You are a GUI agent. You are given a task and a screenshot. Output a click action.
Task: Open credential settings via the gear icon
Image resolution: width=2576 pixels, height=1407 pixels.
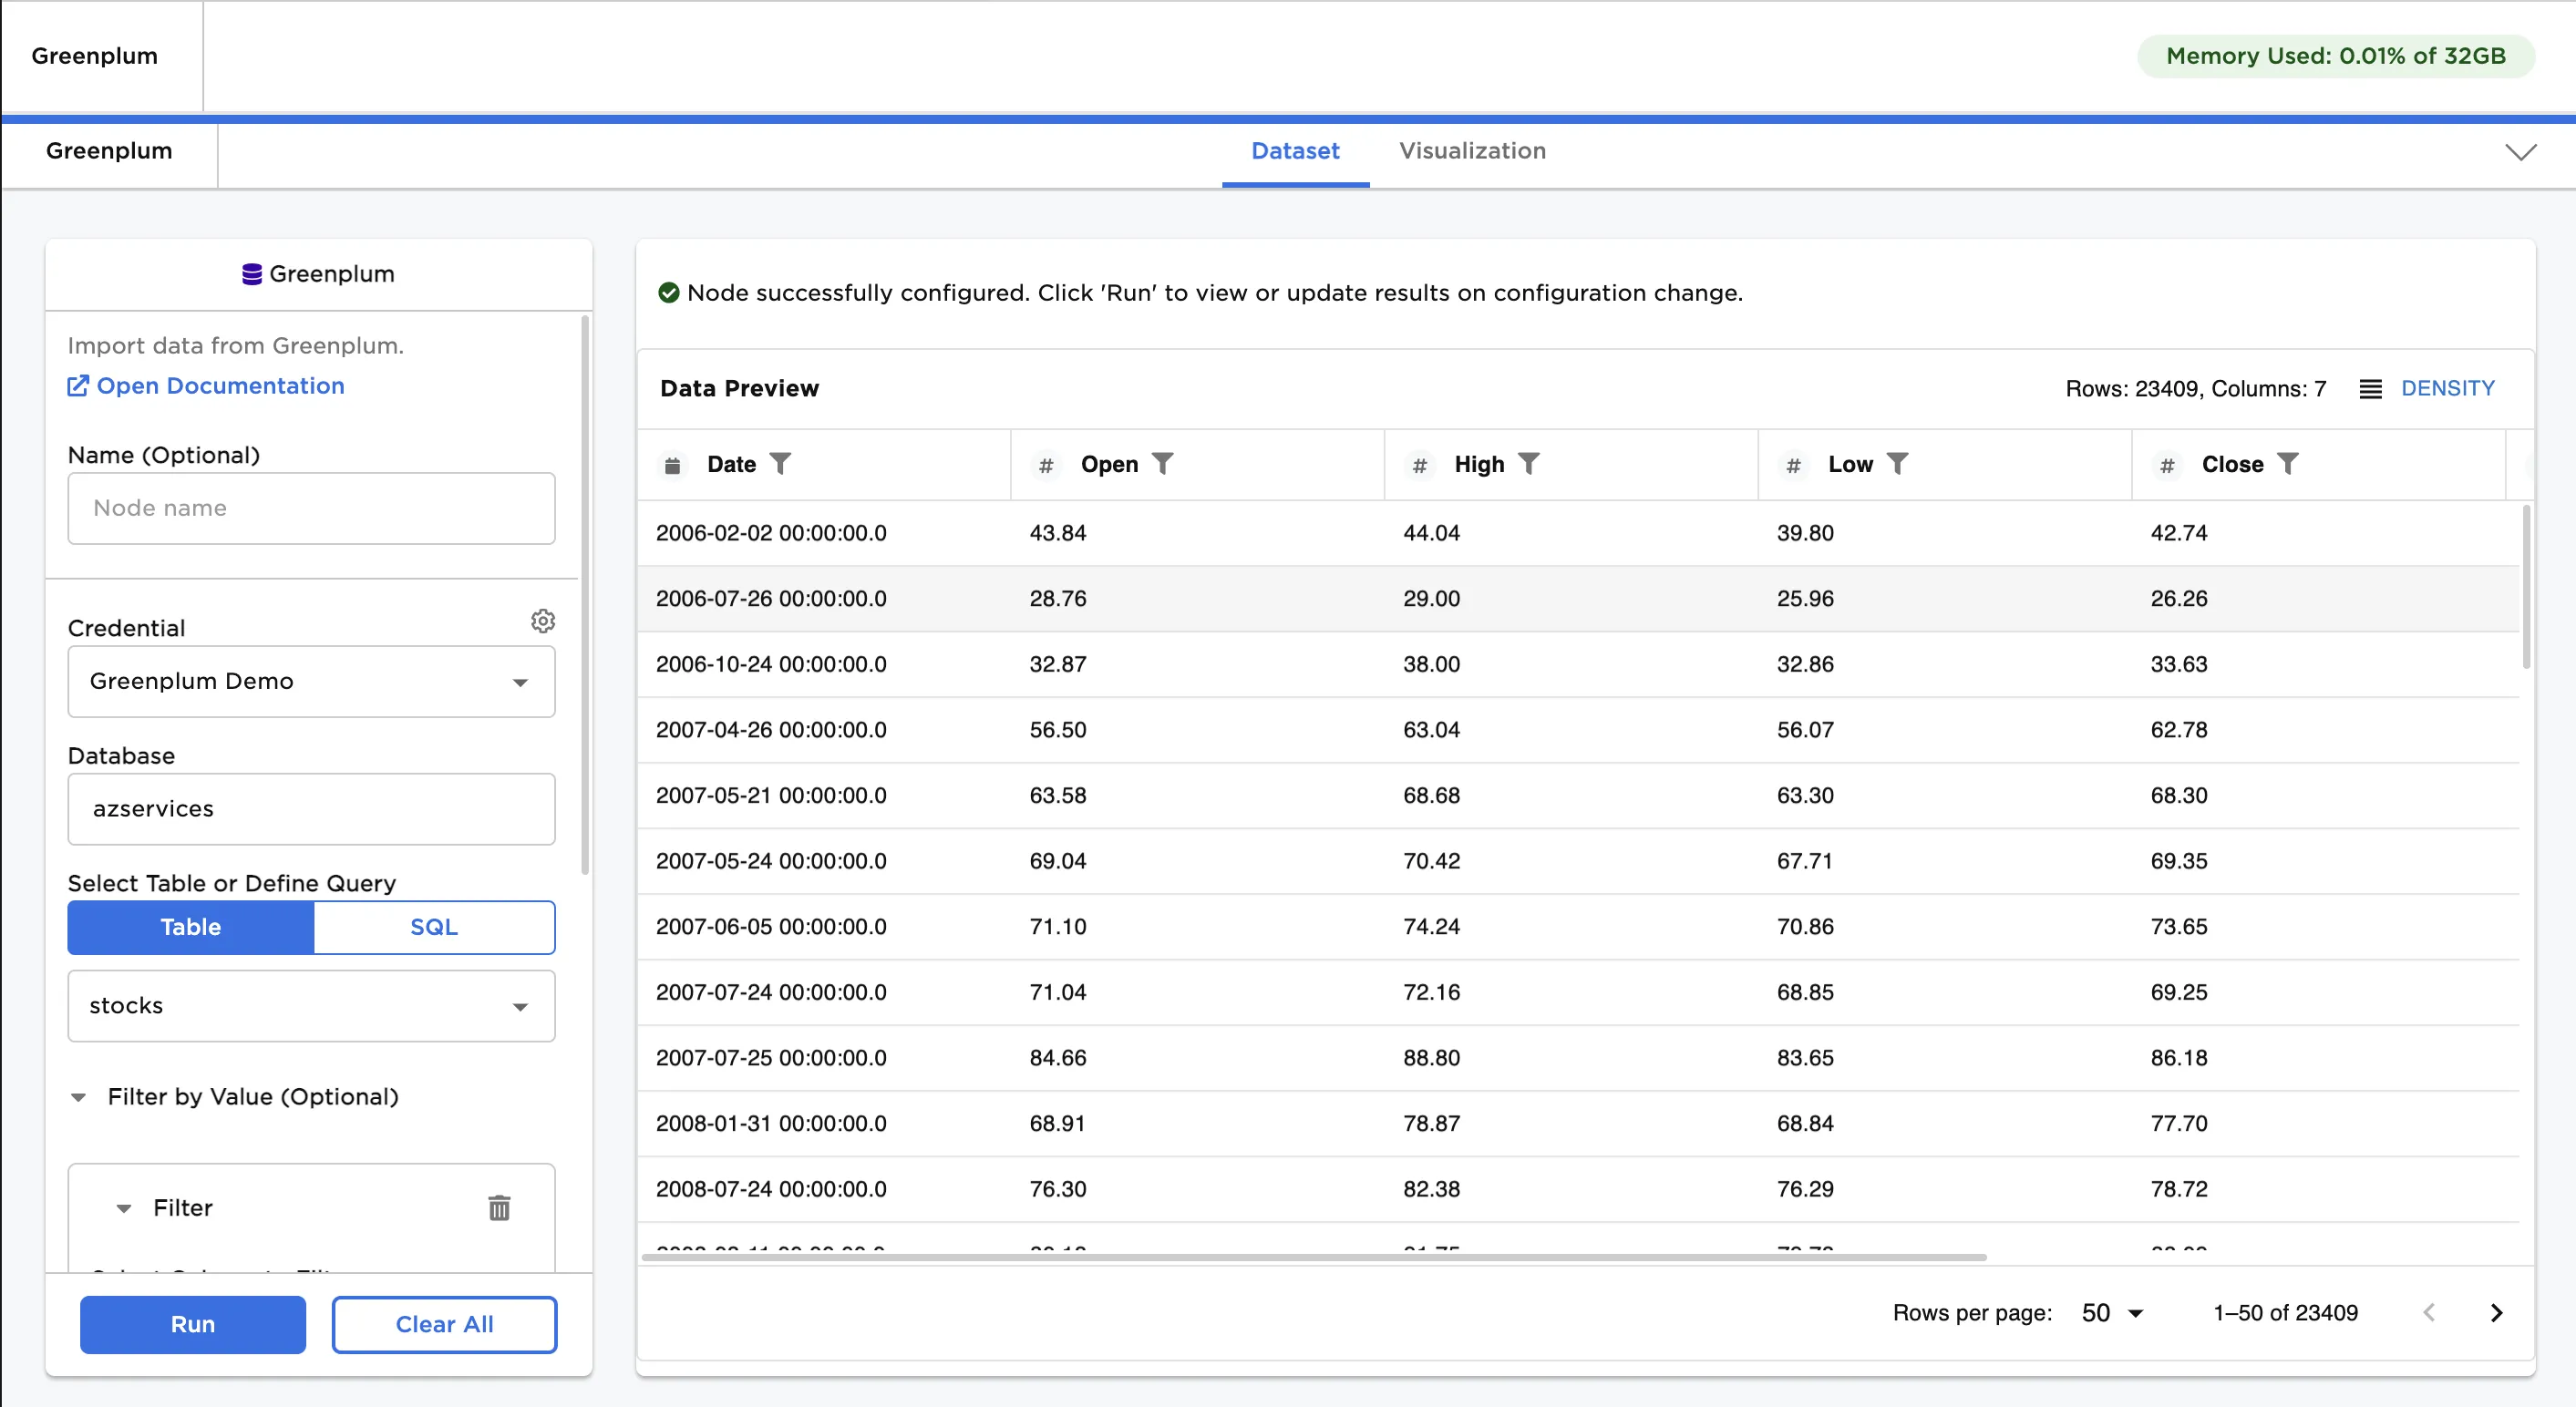[543, 621]
